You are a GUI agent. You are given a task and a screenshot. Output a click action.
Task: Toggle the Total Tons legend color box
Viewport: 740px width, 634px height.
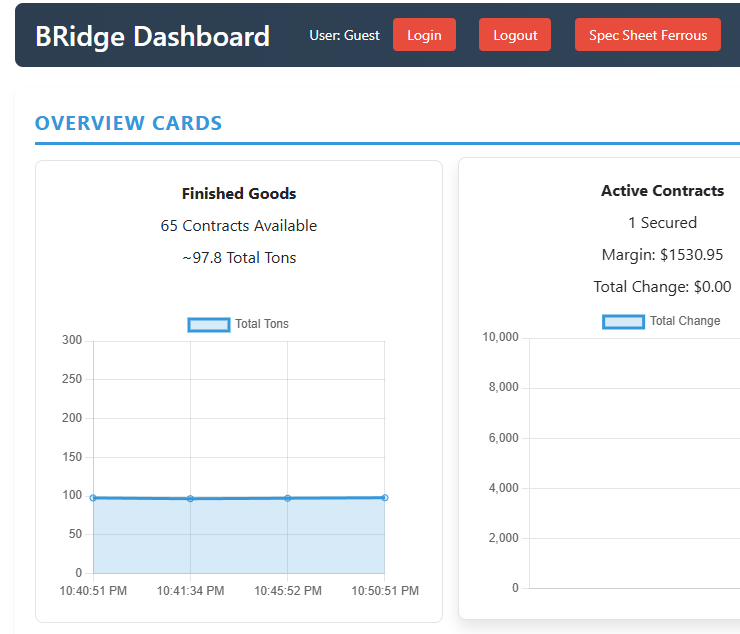click(x=209, y=324)
